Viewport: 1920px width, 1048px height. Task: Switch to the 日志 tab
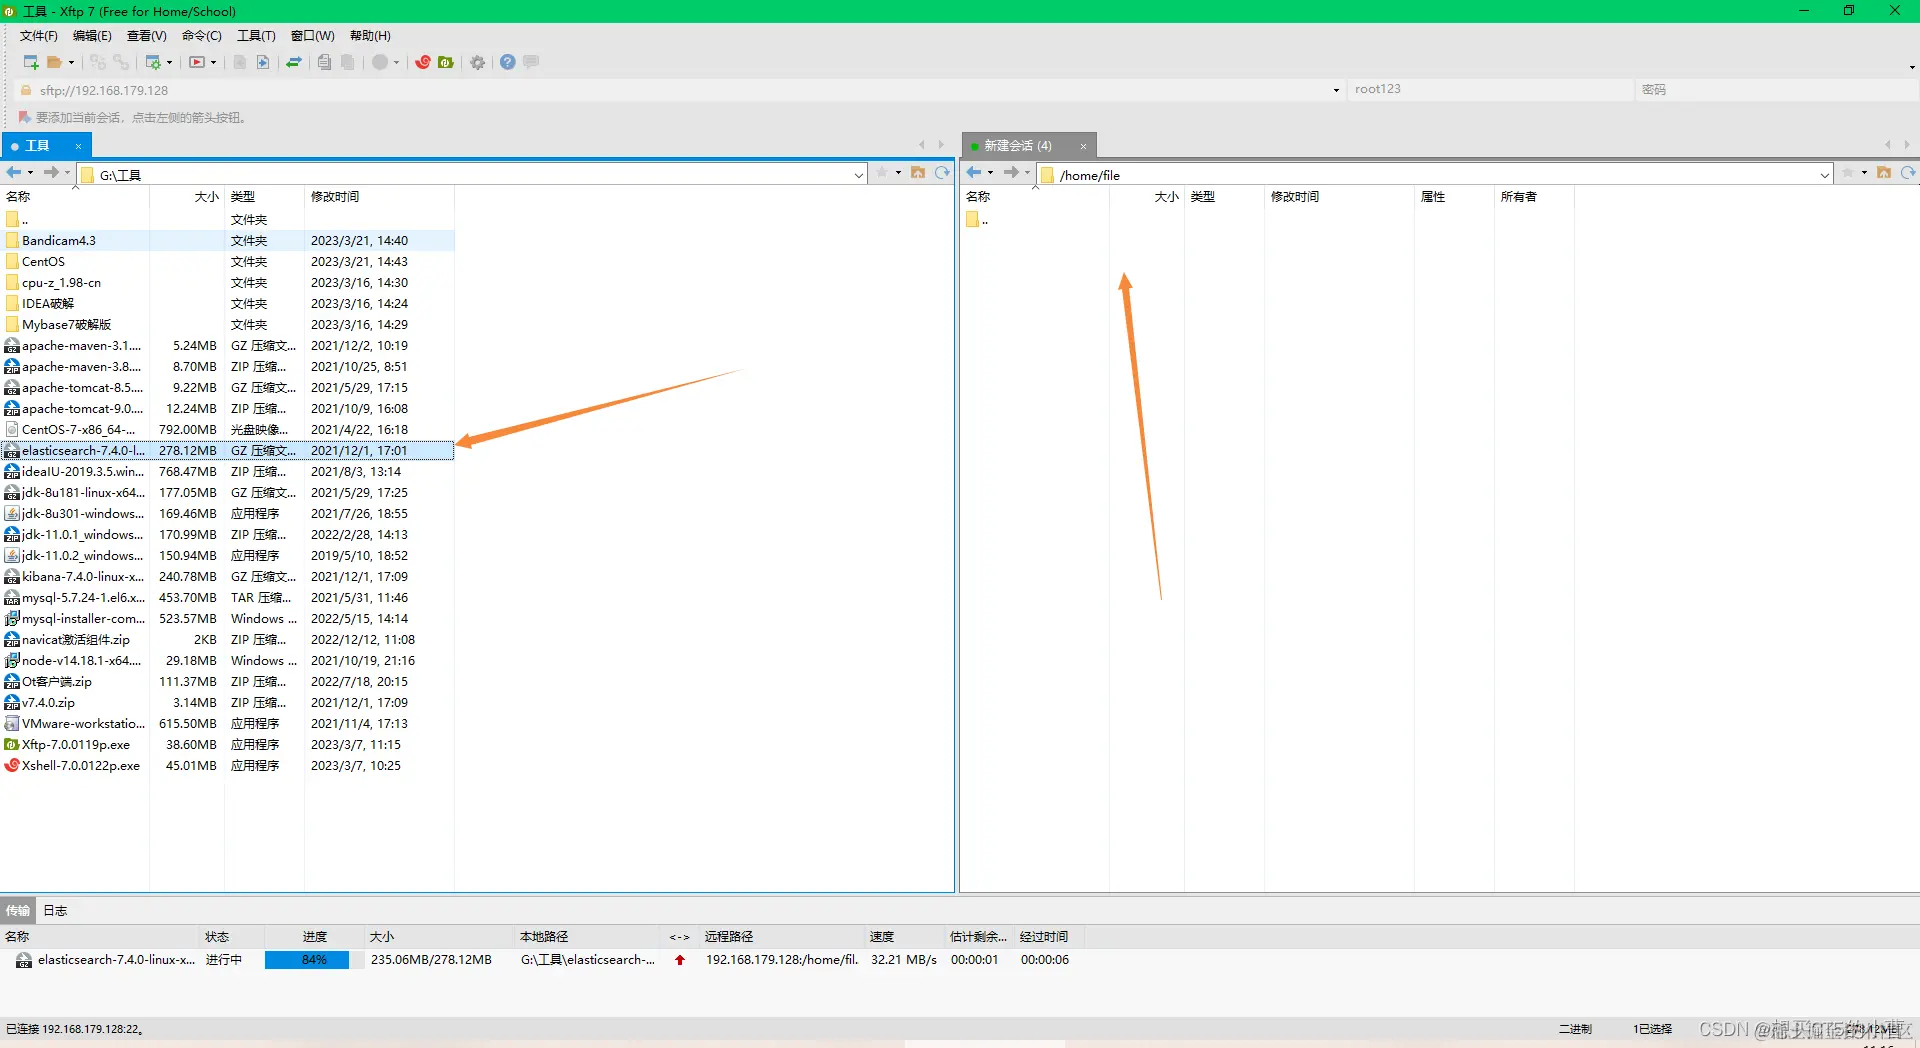point(55,911)
